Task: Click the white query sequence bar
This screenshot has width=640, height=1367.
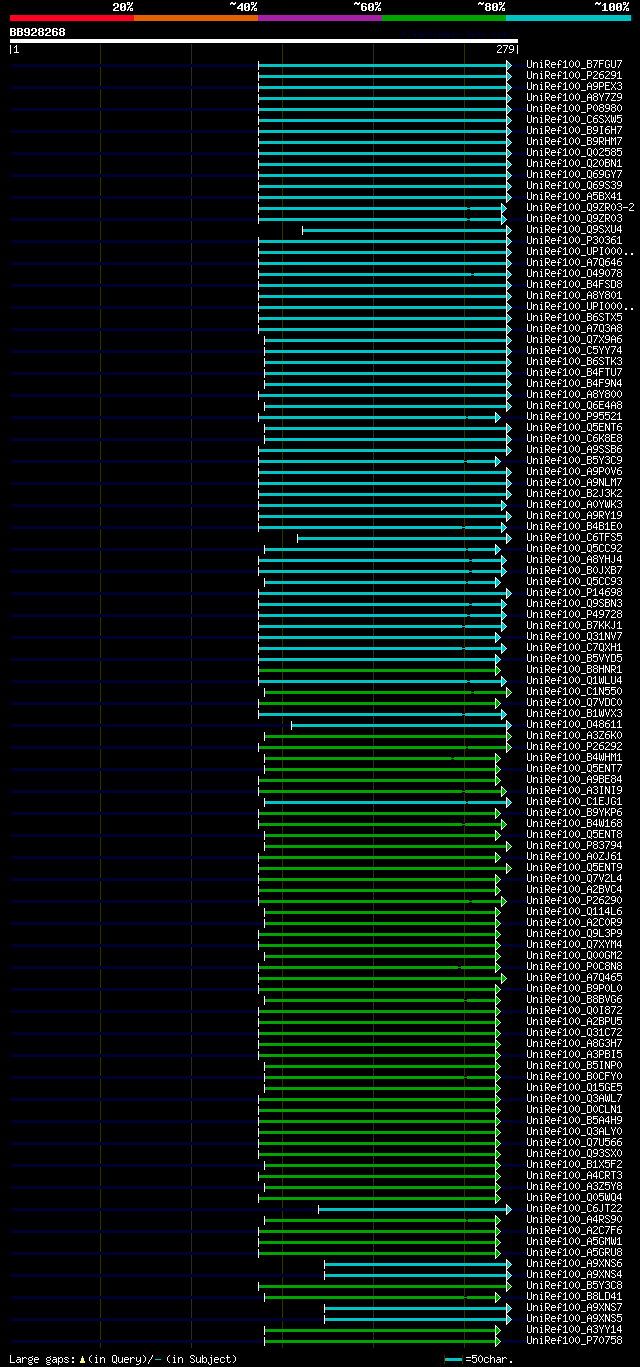Action: [263, 41]
